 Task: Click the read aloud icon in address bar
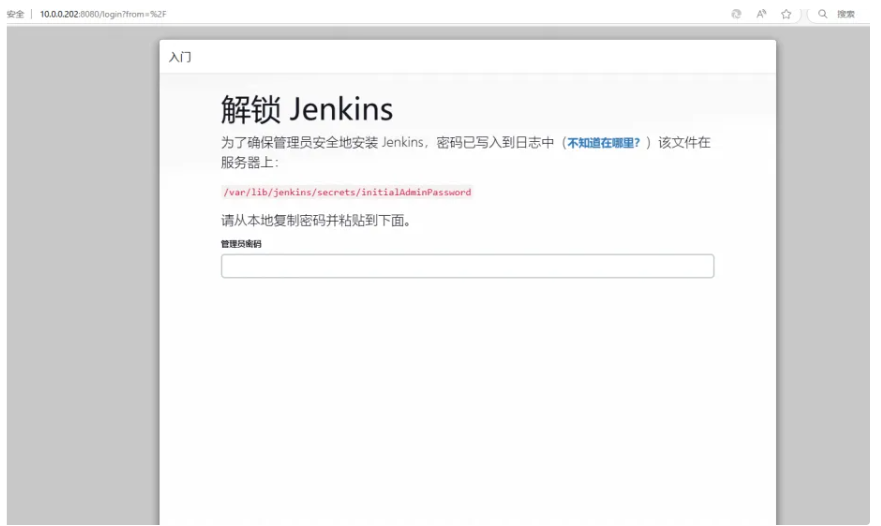(761, 14)
